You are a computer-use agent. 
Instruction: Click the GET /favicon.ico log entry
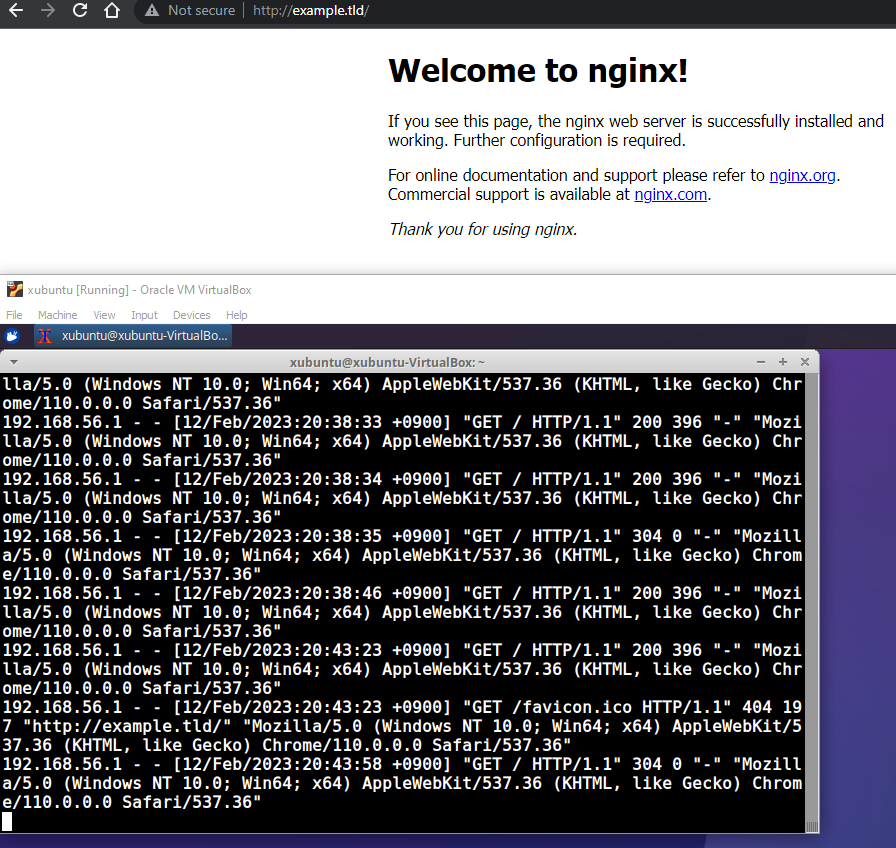tap(402, 726)
